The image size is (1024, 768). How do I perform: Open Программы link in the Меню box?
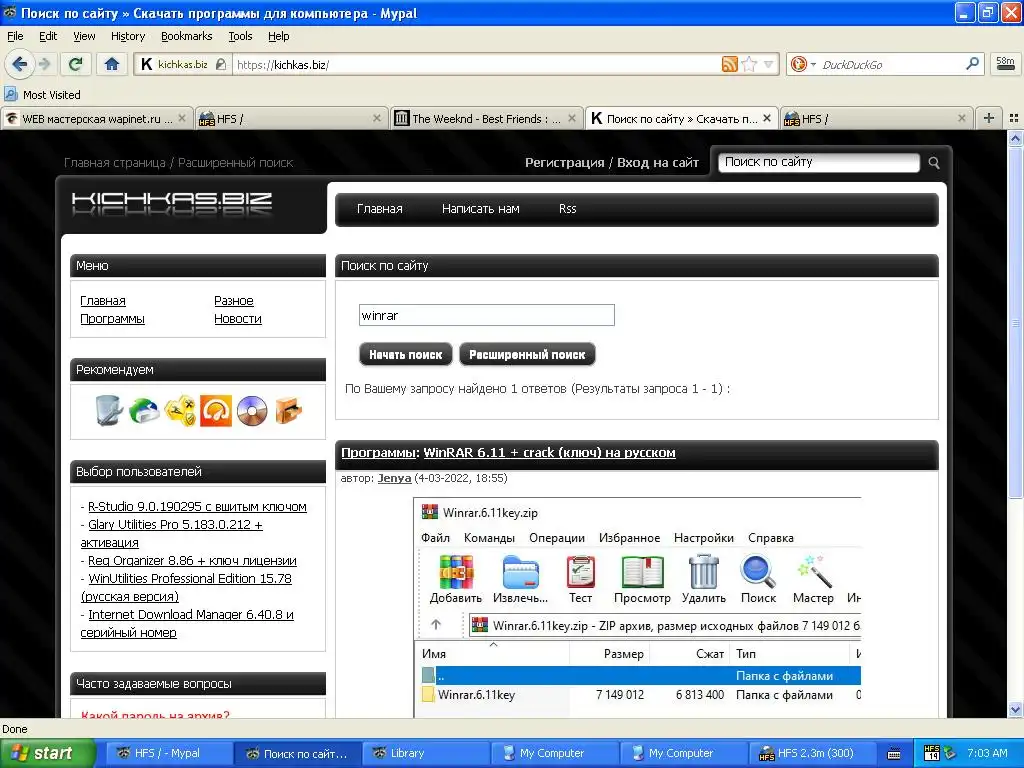(x=112, y=319)
